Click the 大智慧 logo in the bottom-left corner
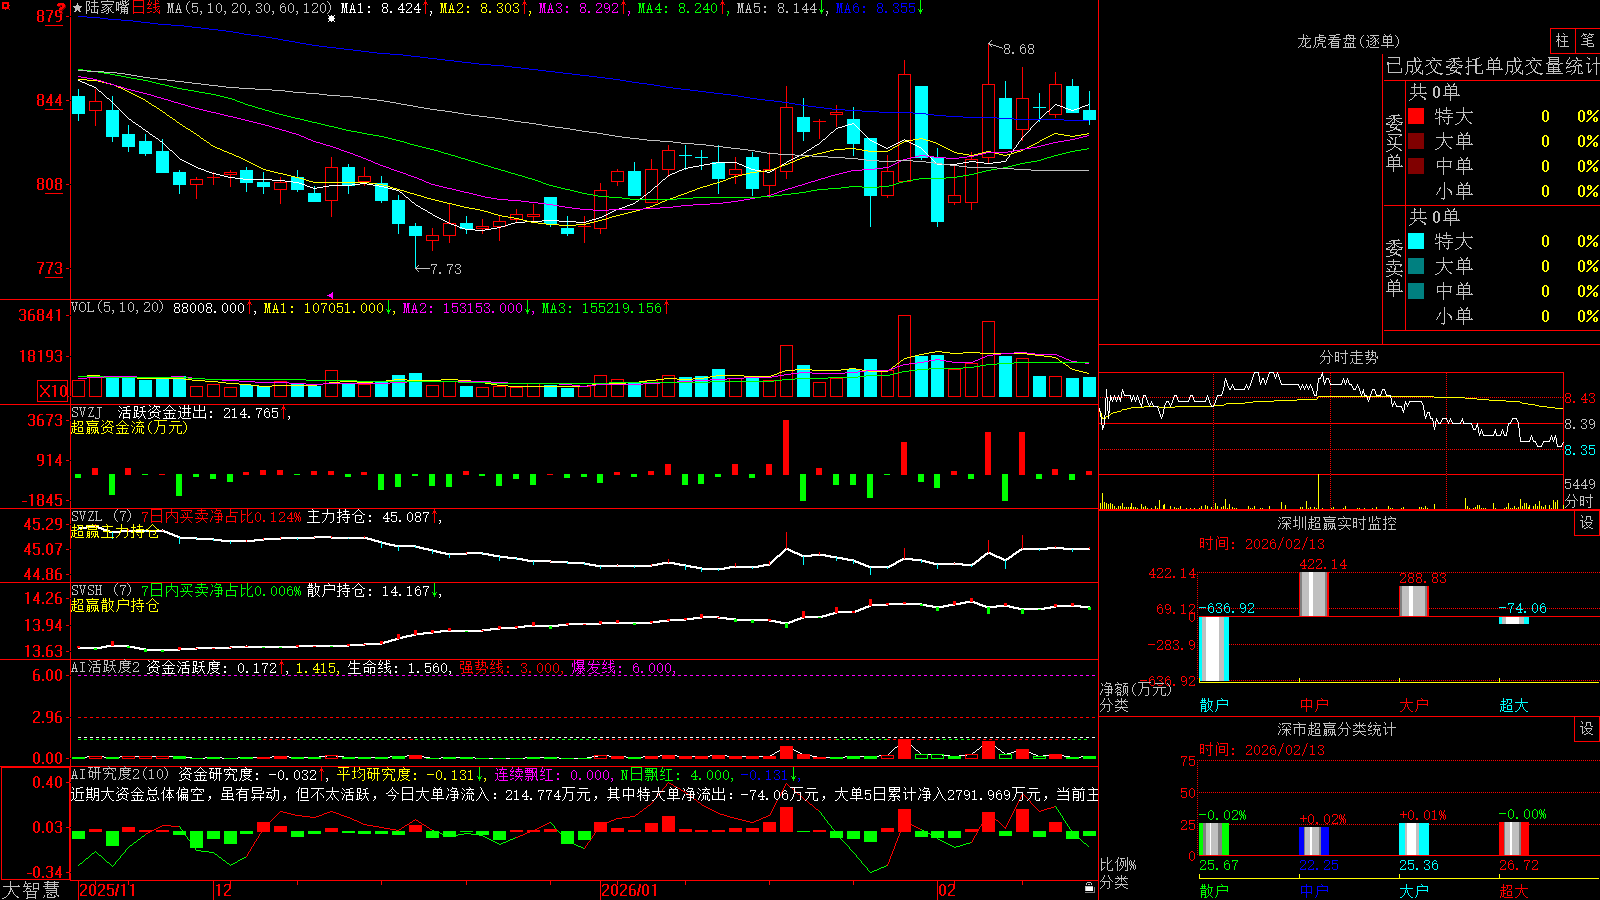This screenshot has width=1600, height=900. pyautogui.click(x=30, y=889)
